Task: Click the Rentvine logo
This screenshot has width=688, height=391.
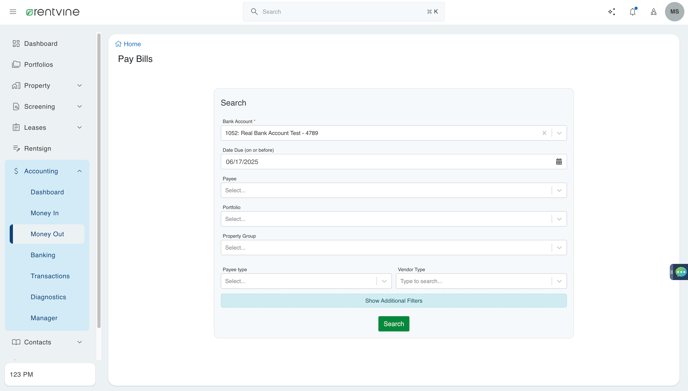Action: [53, 12]
